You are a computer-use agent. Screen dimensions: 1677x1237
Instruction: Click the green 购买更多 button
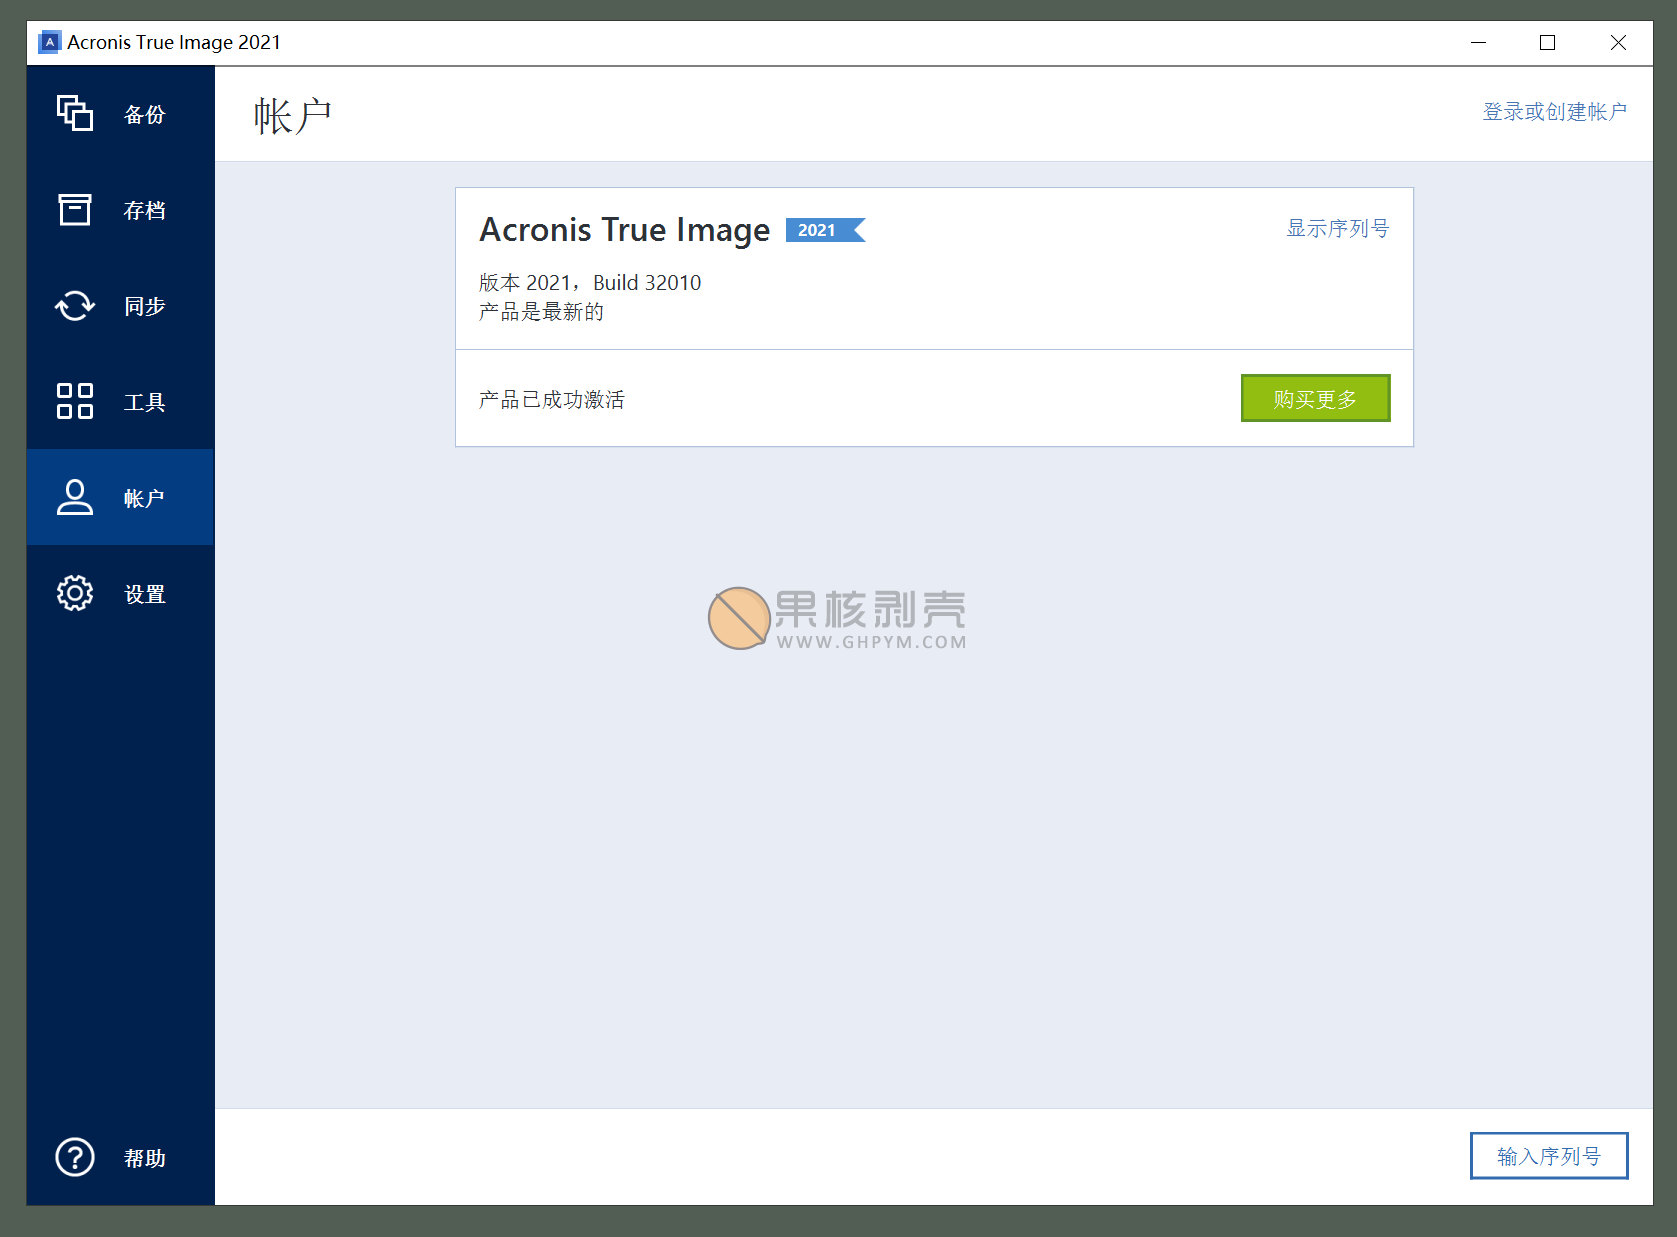click(1315, 398)
